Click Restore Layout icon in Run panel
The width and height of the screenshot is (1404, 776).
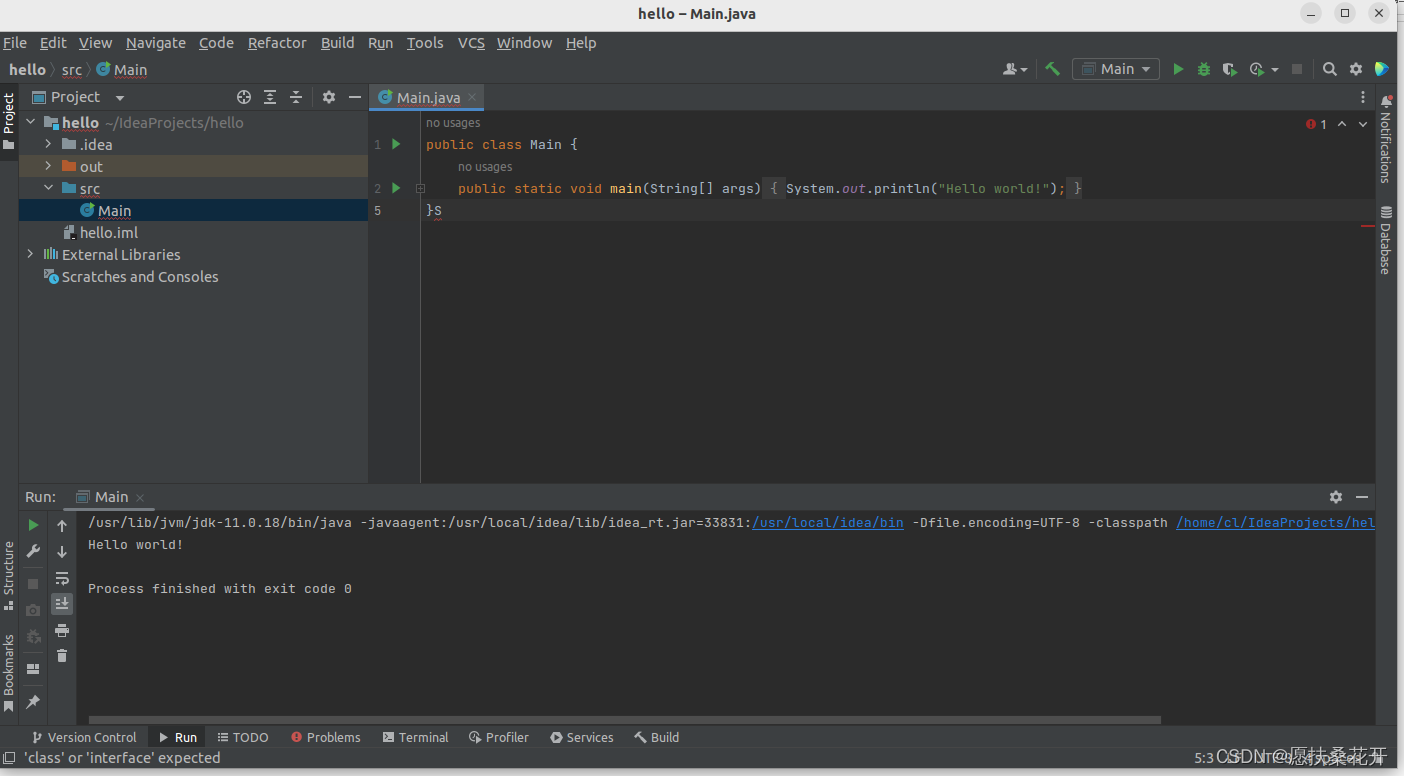pyautogui.click(x=33, y=668)
